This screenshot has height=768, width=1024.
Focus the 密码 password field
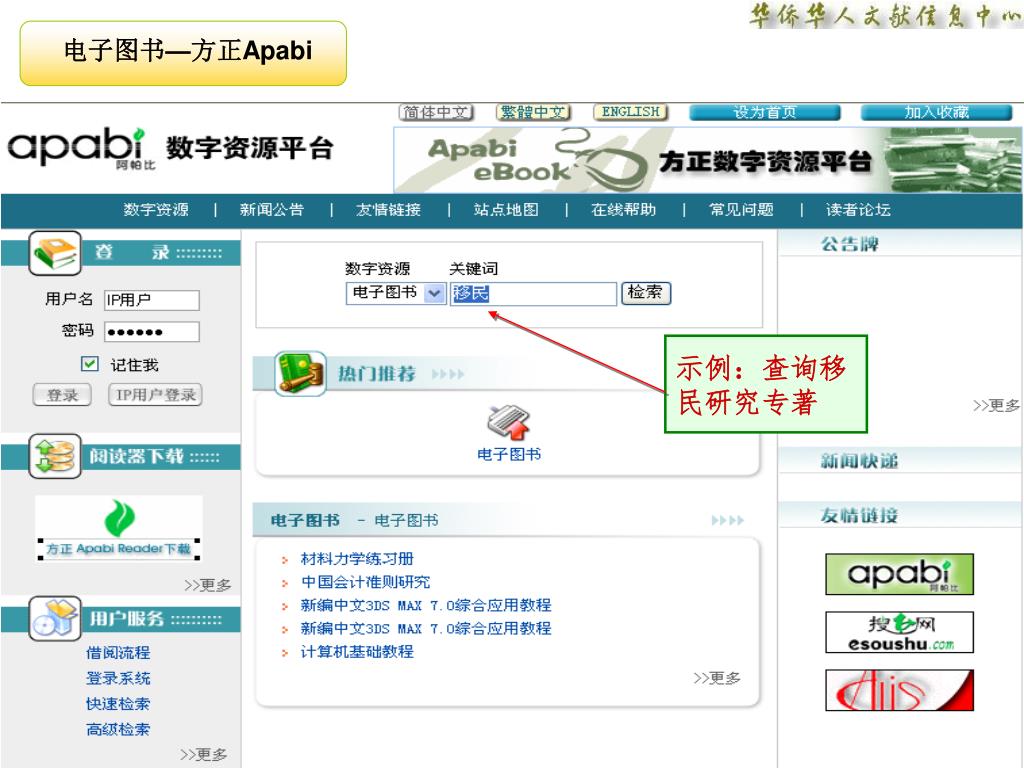(x=152, y=332)
